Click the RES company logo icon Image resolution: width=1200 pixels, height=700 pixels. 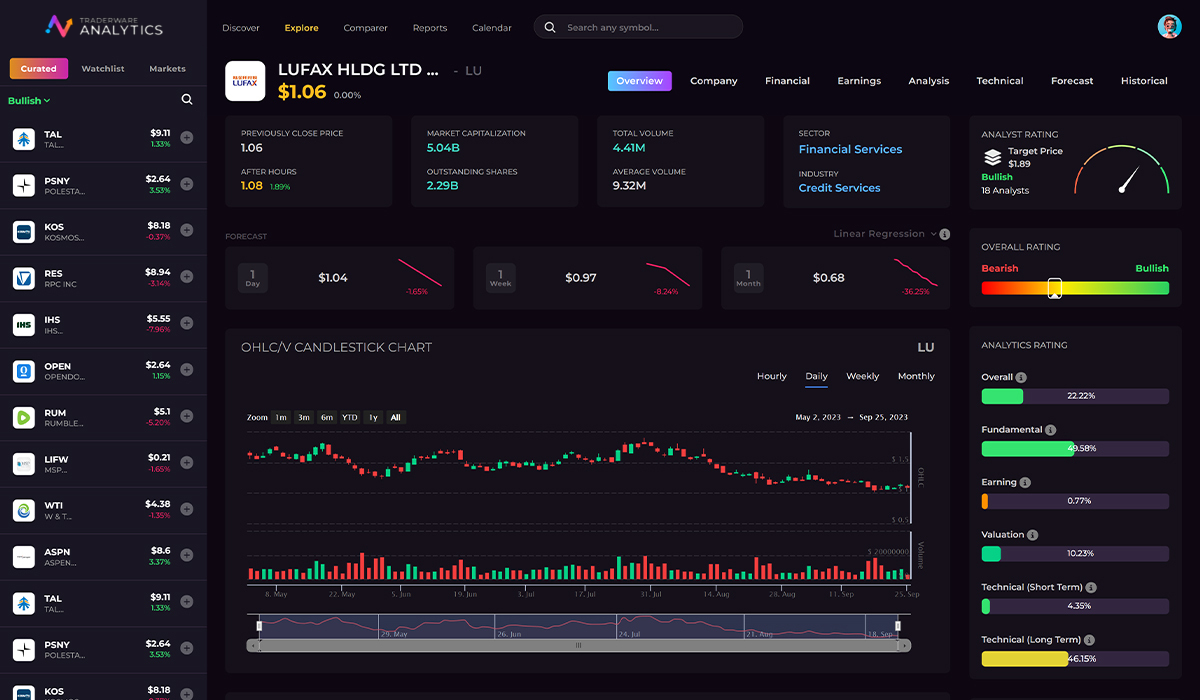(x=24, y=278)
